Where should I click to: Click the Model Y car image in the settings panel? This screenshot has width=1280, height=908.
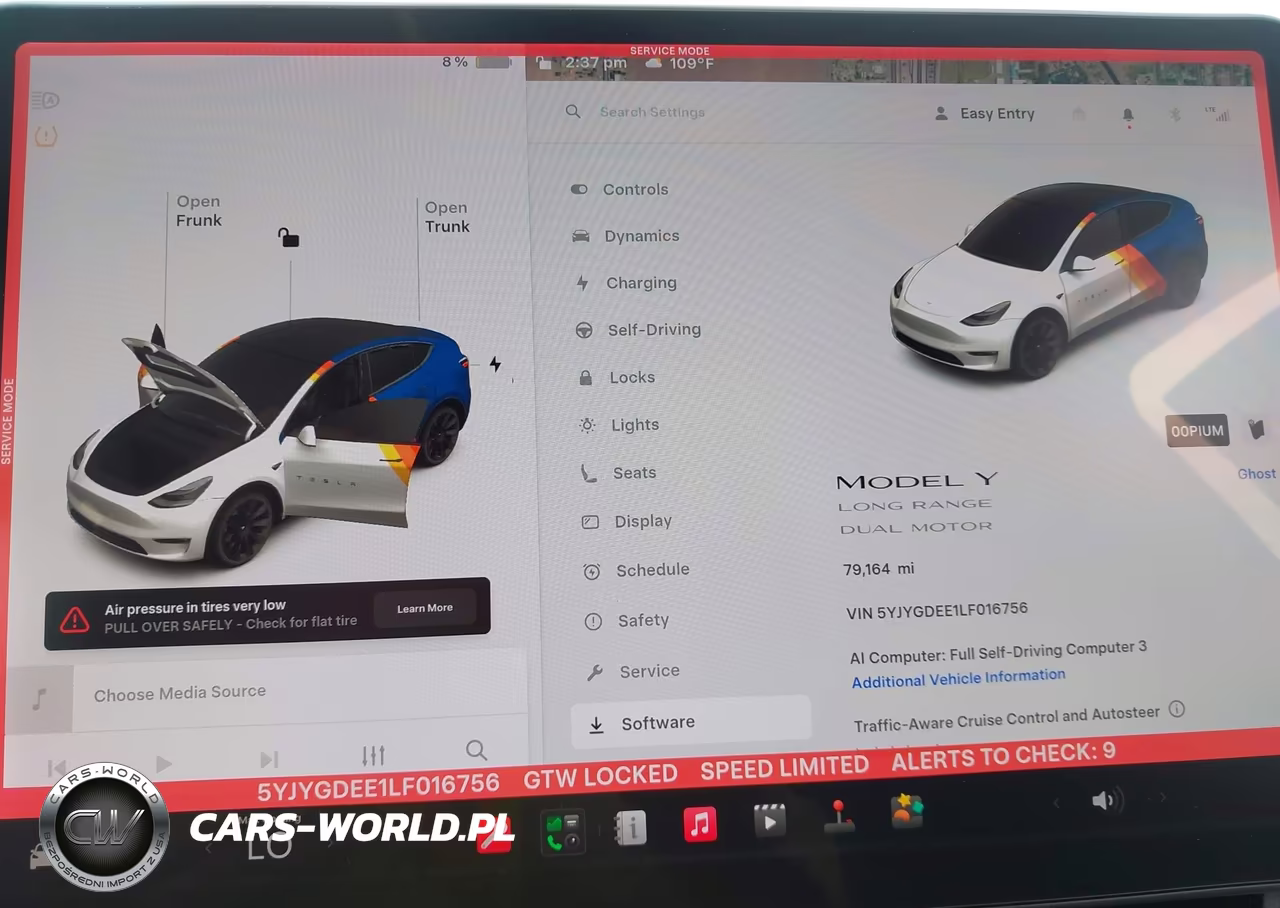coord(1048,280)
